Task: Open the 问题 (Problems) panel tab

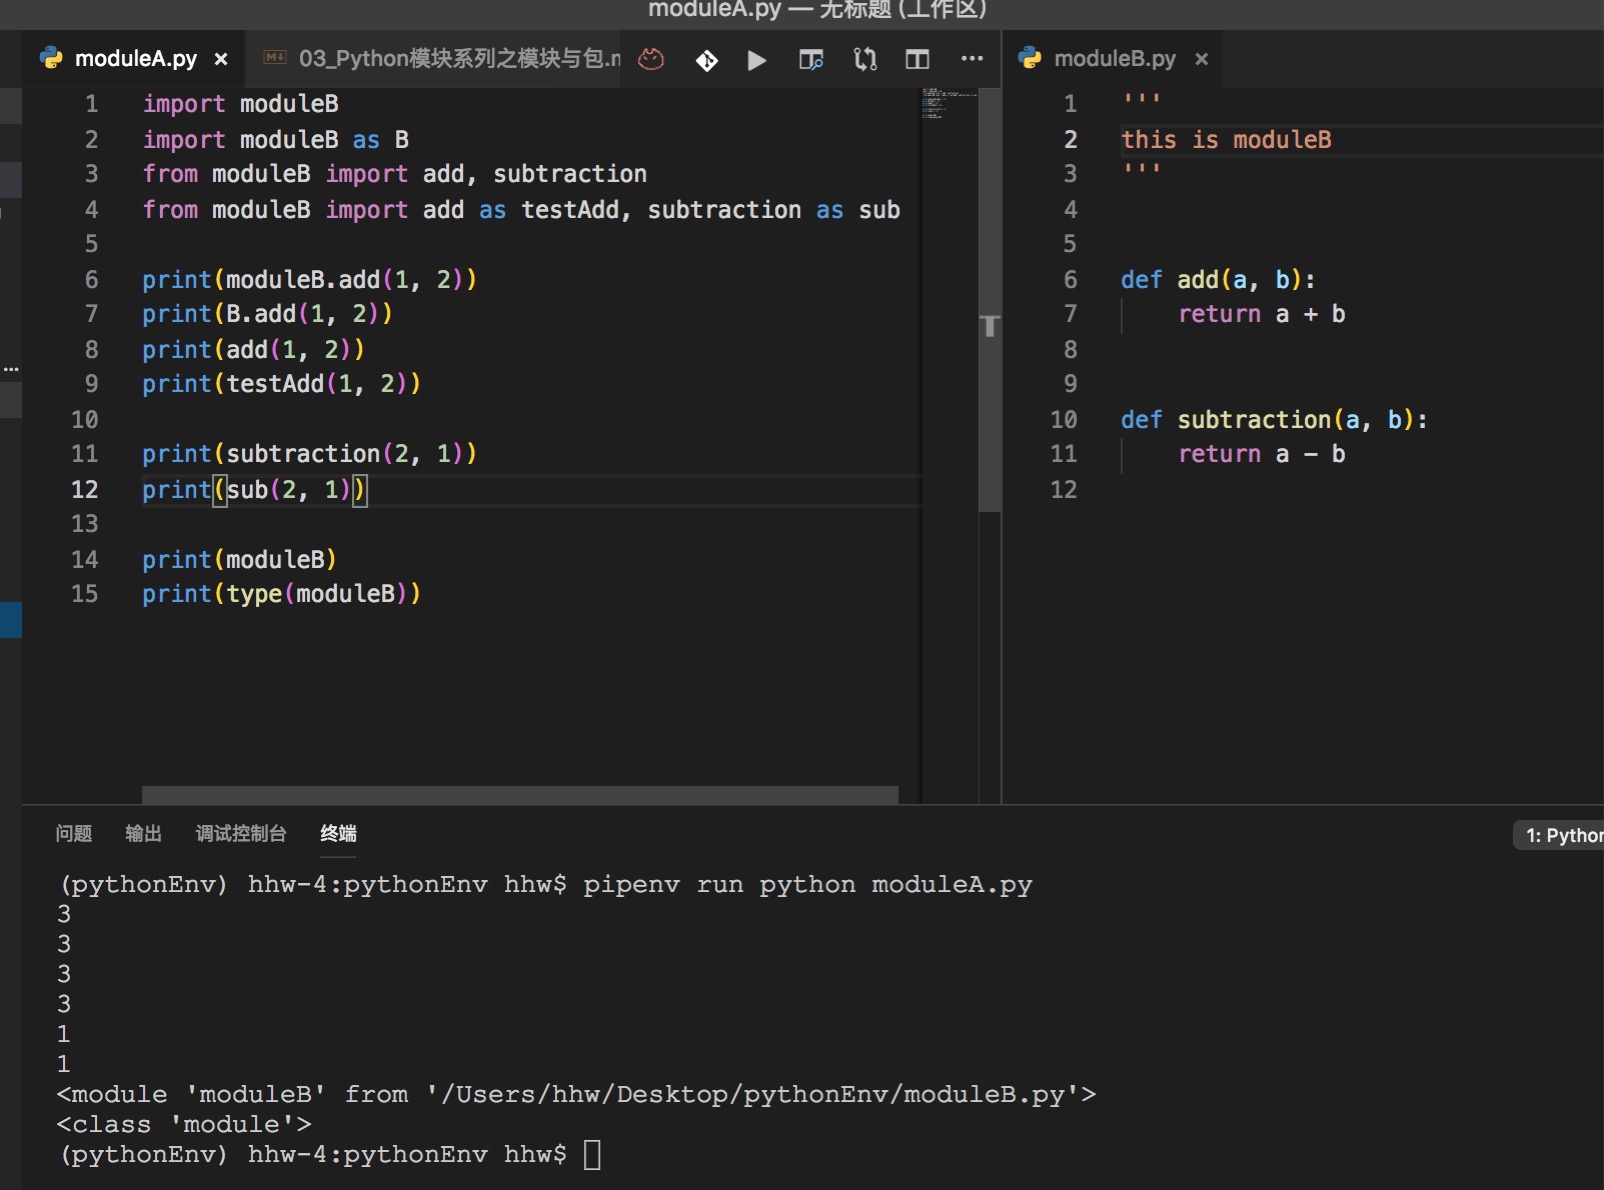Action: pos(74,834)
